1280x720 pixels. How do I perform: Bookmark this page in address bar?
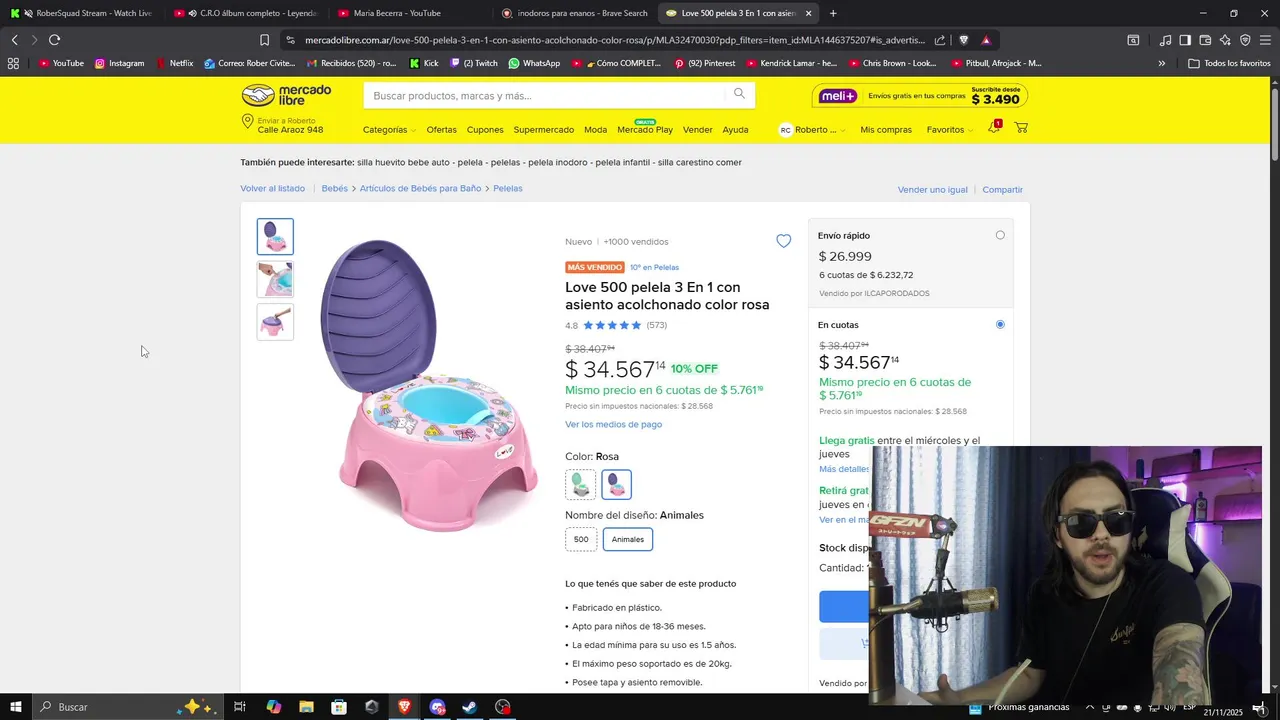tap(264, 40)
